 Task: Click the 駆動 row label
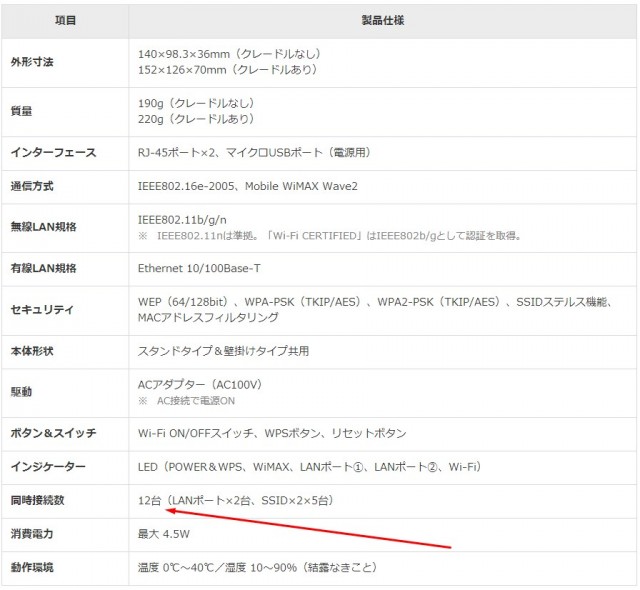(x=22, y=392)
